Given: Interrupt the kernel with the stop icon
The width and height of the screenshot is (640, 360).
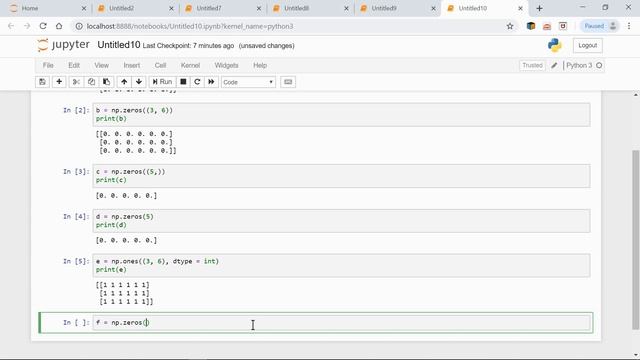Looking at the screenshot, I should point(183,82).
